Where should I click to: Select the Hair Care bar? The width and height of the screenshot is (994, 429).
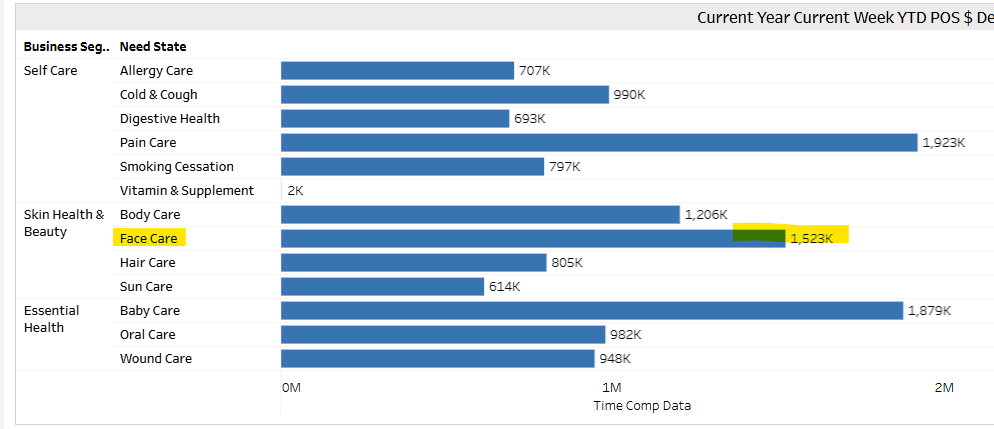pos(413,263)
